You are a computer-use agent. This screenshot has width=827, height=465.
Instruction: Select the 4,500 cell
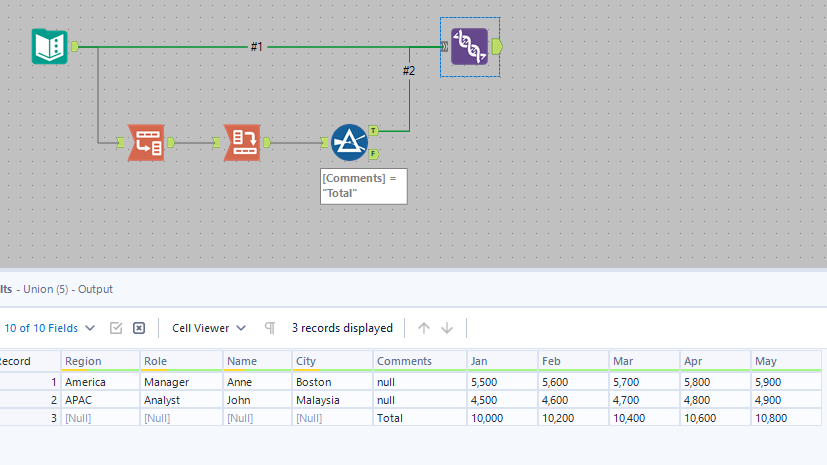pyautogui.click(x=502, y=400)
